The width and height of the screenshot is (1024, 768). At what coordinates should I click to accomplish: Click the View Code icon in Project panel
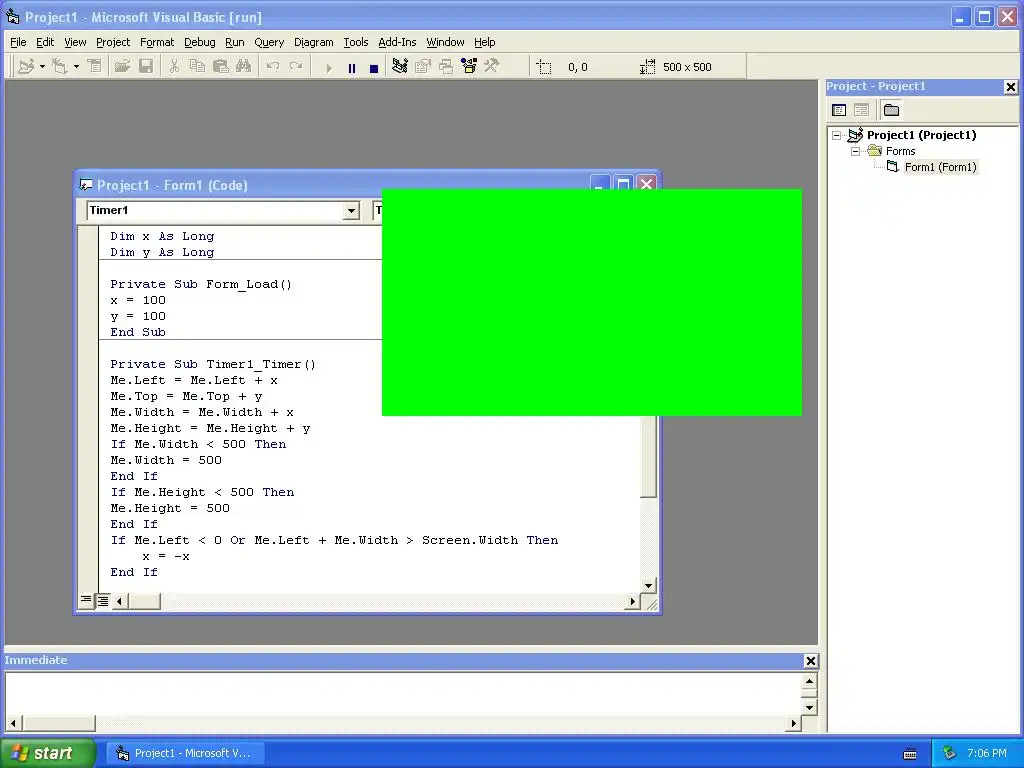coord(839,110)
